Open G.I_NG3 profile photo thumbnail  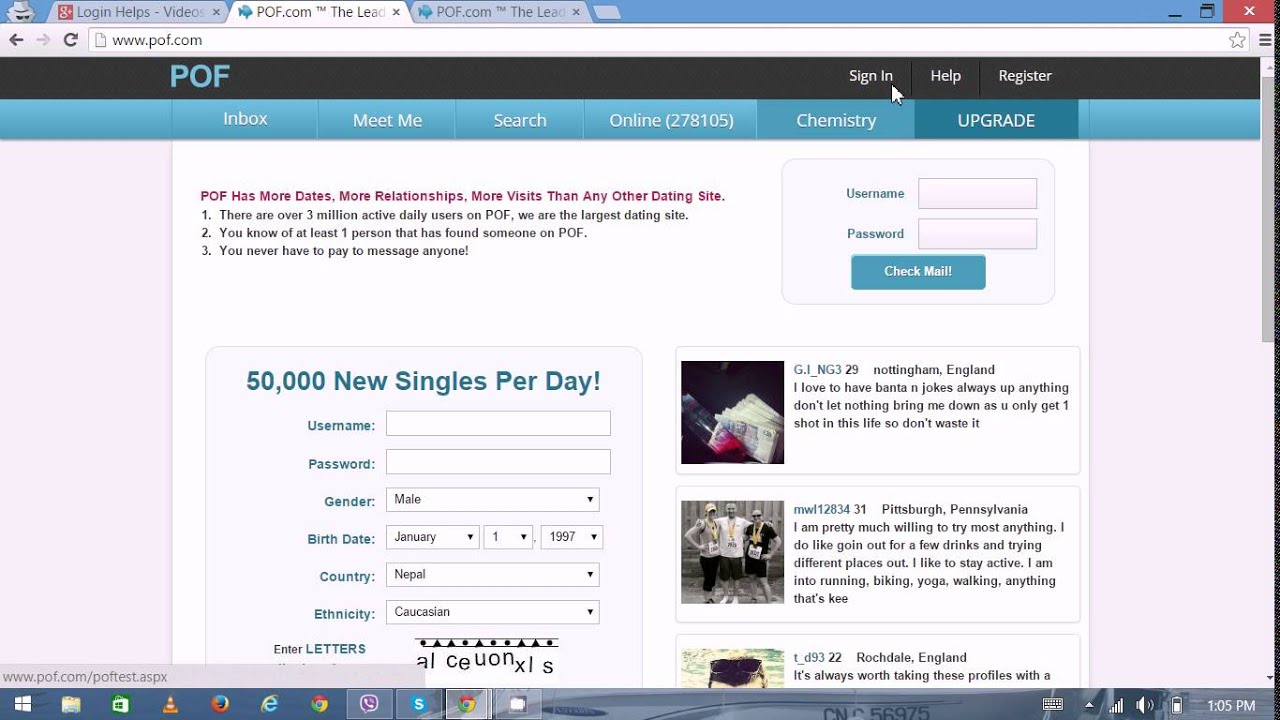[732, 412]
